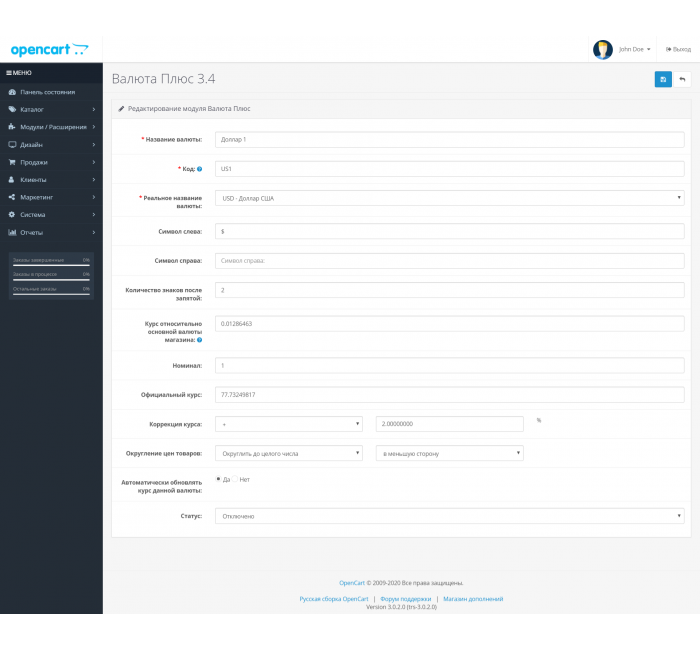Click the chart icon beside Отчеты
700x650 pixels.
click(12, 232)
